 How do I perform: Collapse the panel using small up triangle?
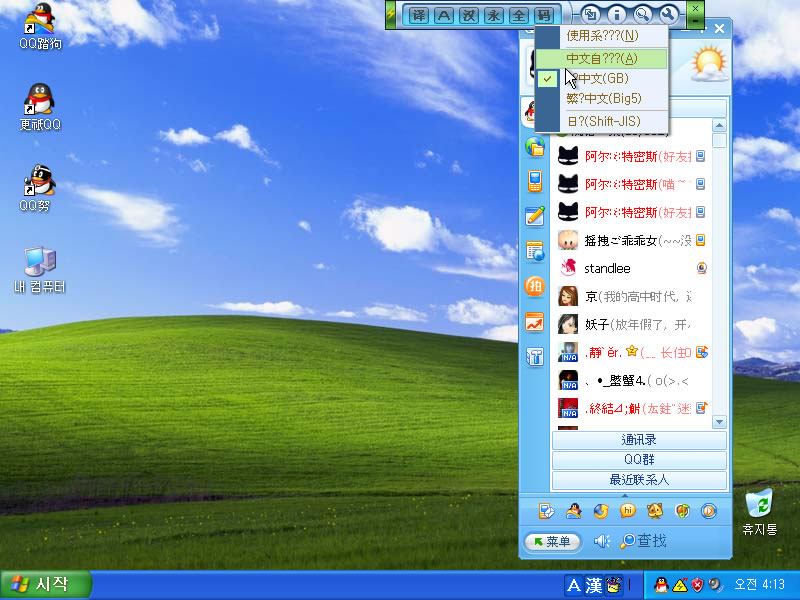pos(625,495)
